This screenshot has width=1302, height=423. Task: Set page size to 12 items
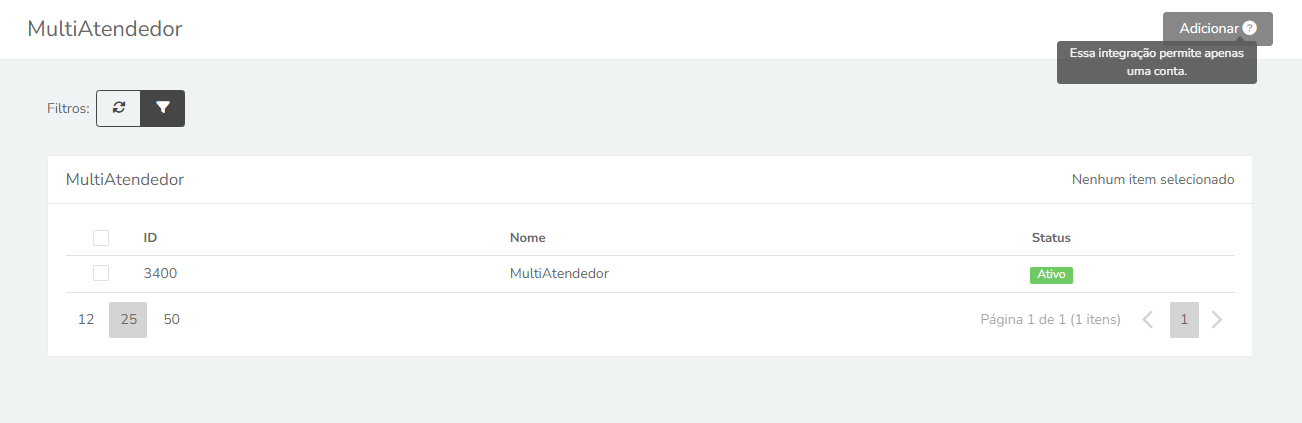click(x=86, y=320)
